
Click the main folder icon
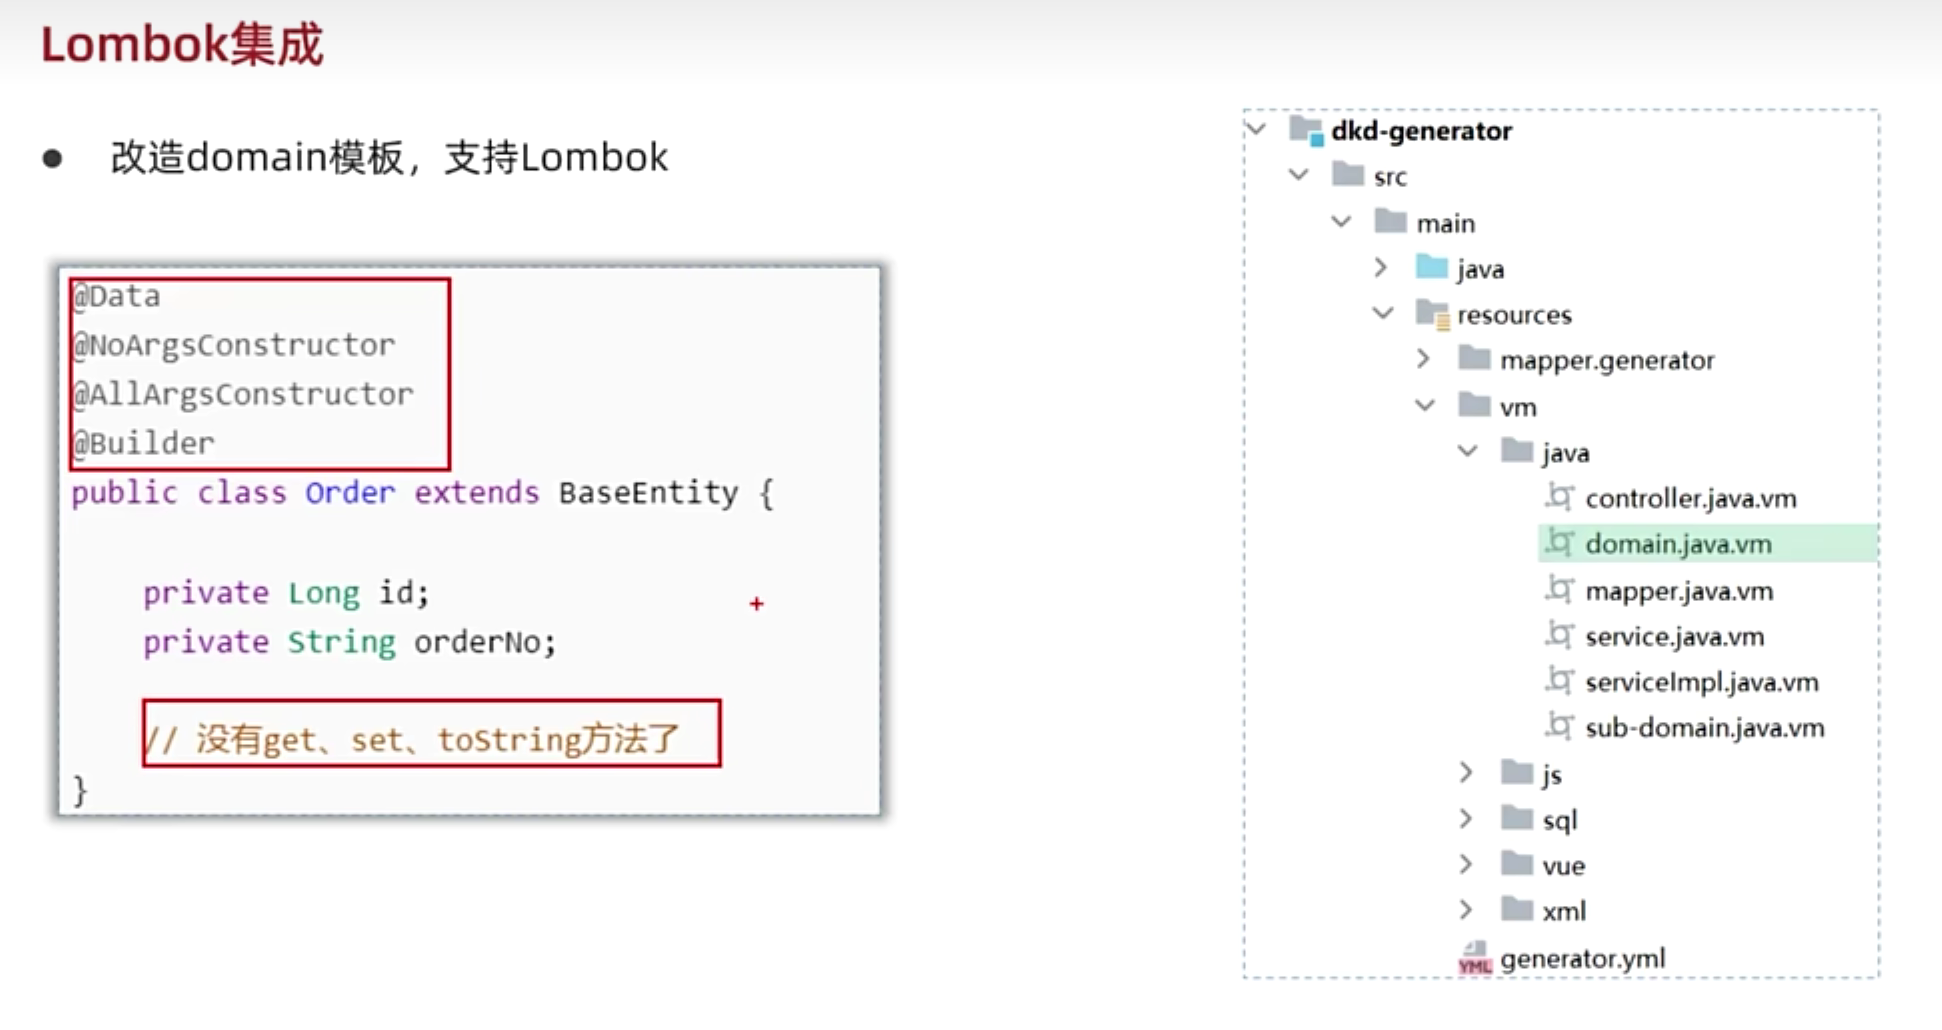click(x=1391, y=221)
